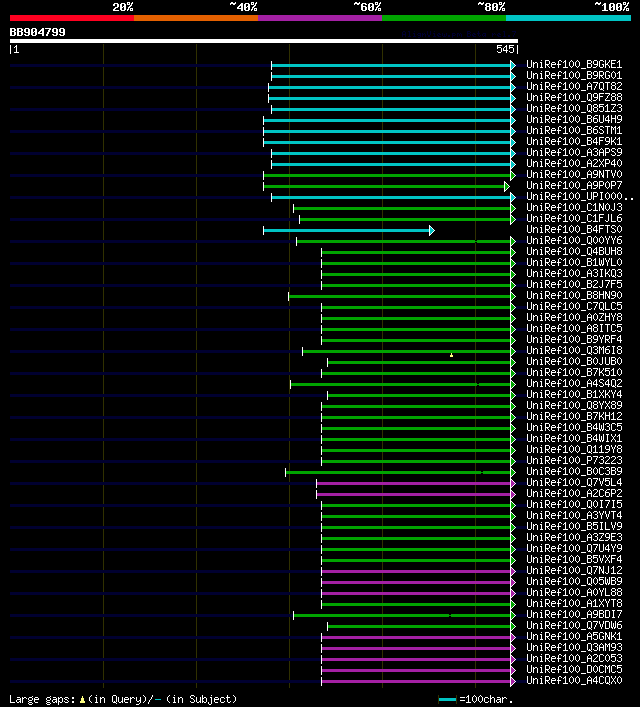The height and width of the screenshot is (707, 640).
Task: Select the UniRef100_A2XP40 label
Action: coord(574,163)
